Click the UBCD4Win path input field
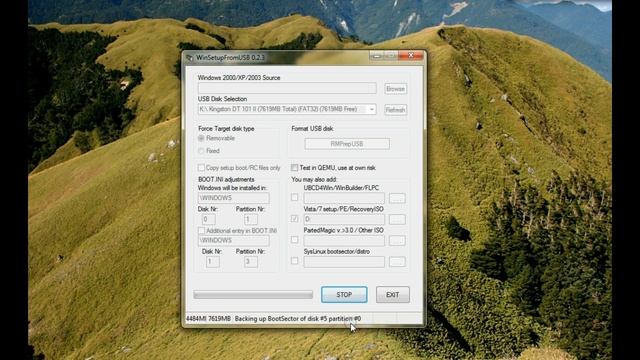The height and width of the screenshot is (360, 640). 344,198
